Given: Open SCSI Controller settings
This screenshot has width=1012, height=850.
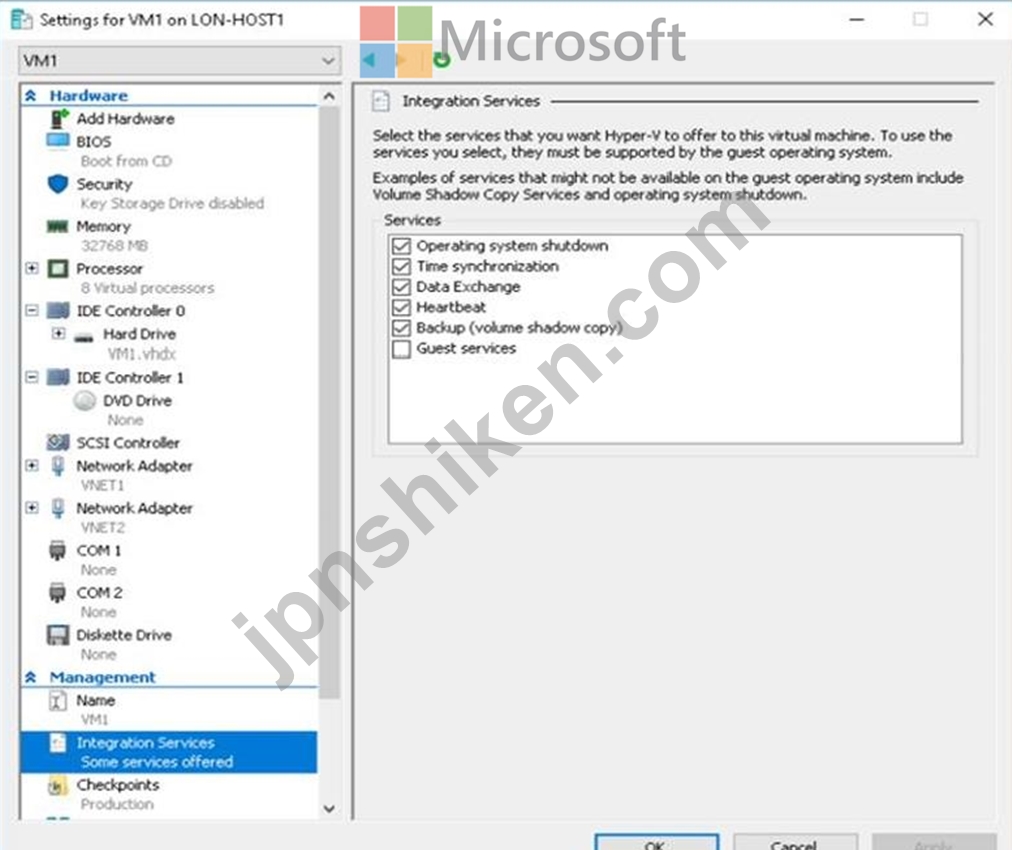Looking at the screenshot, I should [128, 443].
